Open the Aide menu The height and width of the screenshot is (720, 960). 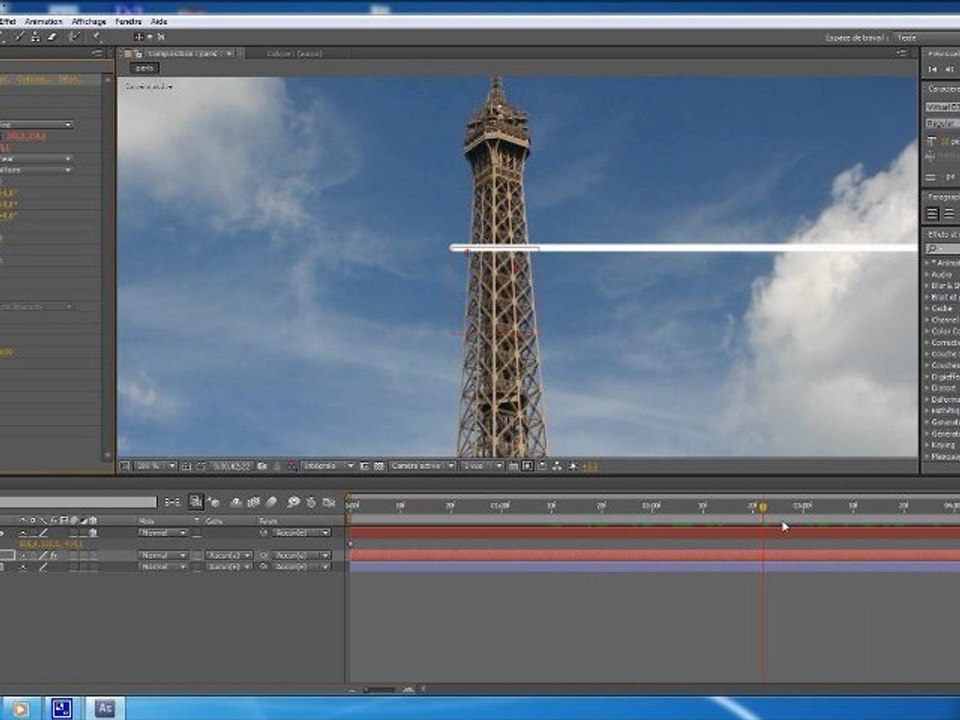point(159,21)
